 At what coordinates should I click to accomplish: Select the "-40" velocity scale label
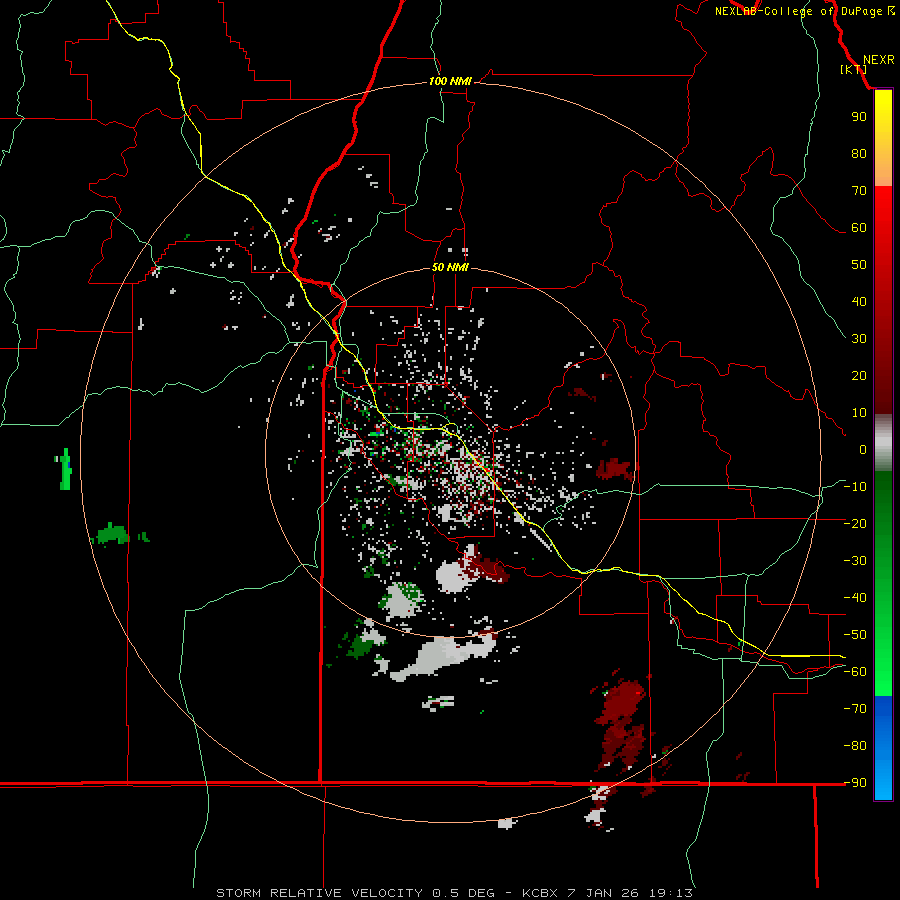tap(855, 598)
